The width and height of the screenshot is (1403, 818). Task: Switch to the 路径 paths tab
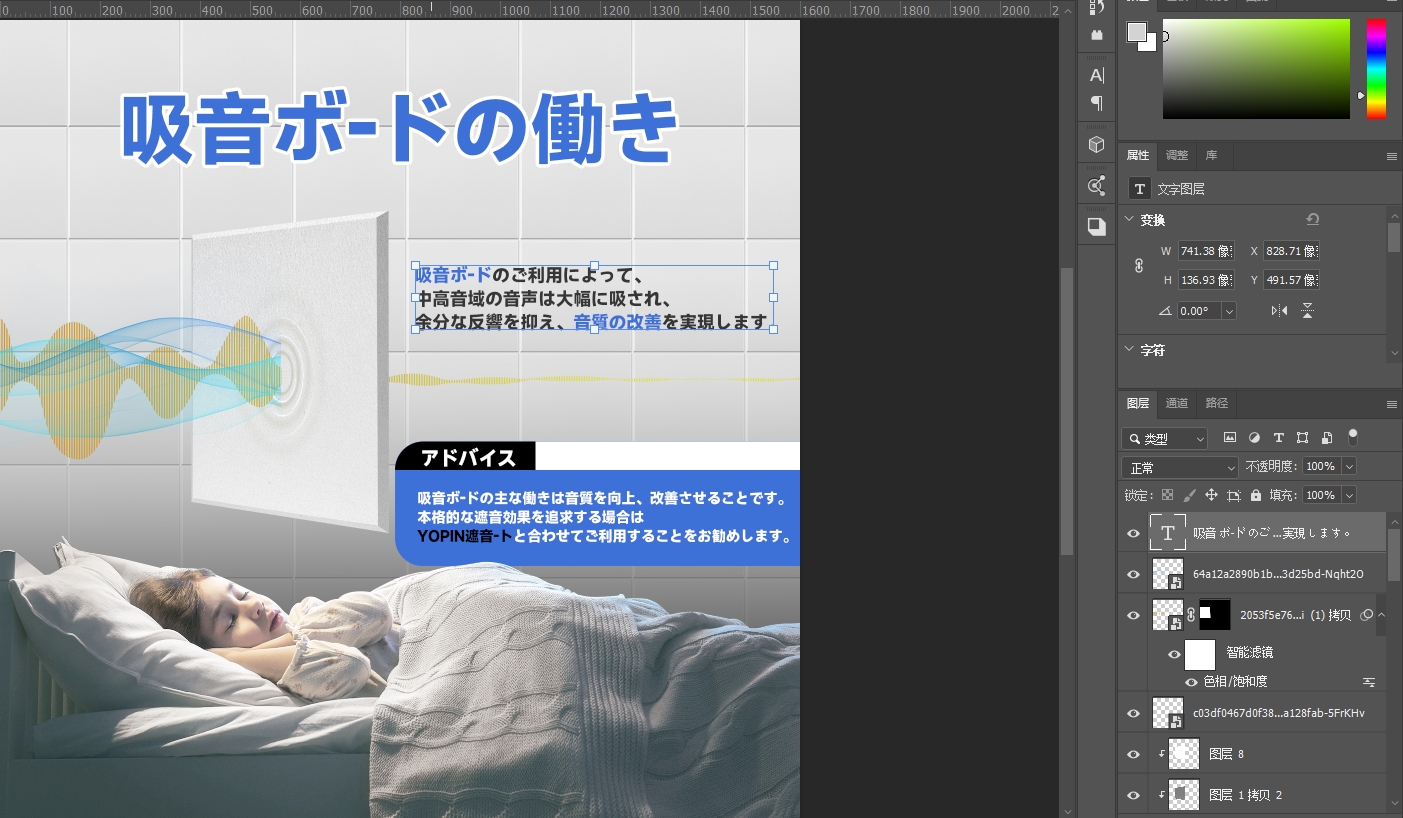[1216, 403]
